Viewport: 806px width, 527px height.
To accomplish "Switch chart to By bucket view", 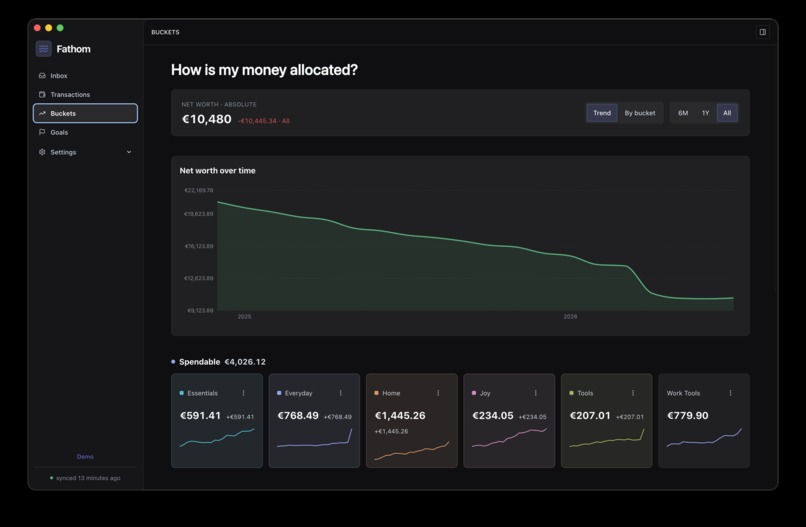I will pos(640,113).
